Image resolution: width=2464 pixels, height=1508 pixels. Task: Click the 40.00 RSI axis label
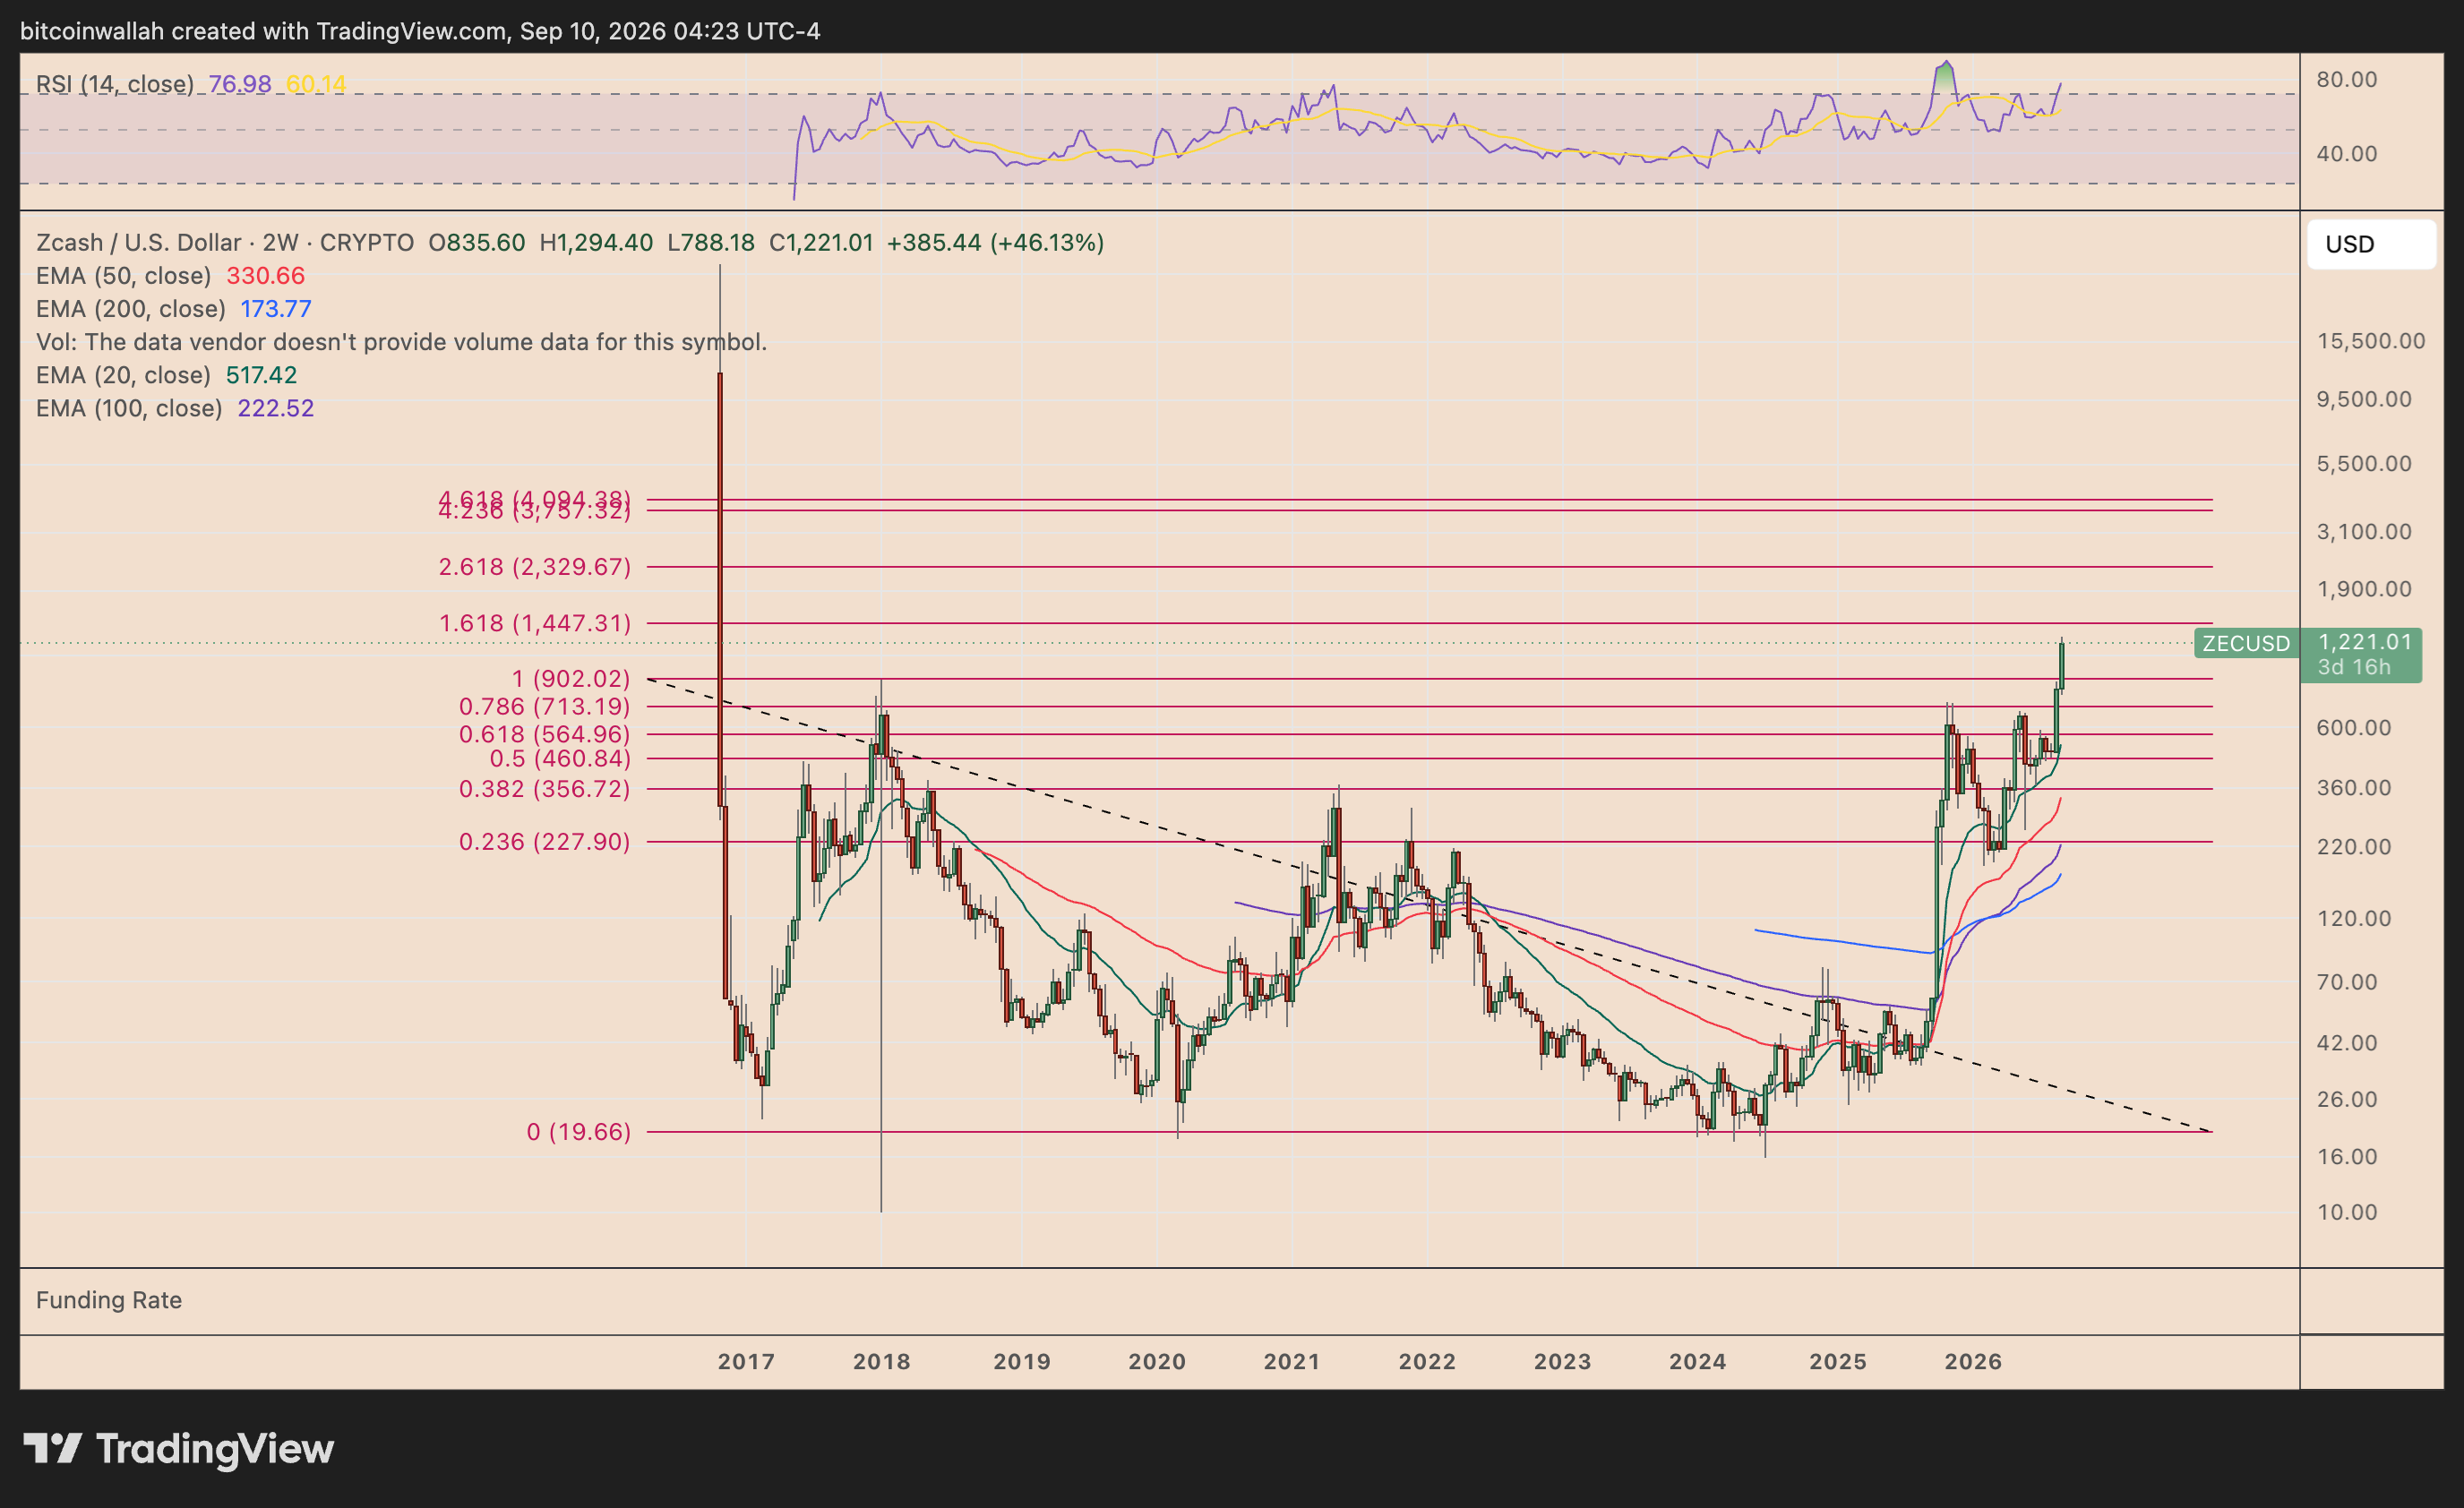pyautogui.click(x=2347, y=154)
